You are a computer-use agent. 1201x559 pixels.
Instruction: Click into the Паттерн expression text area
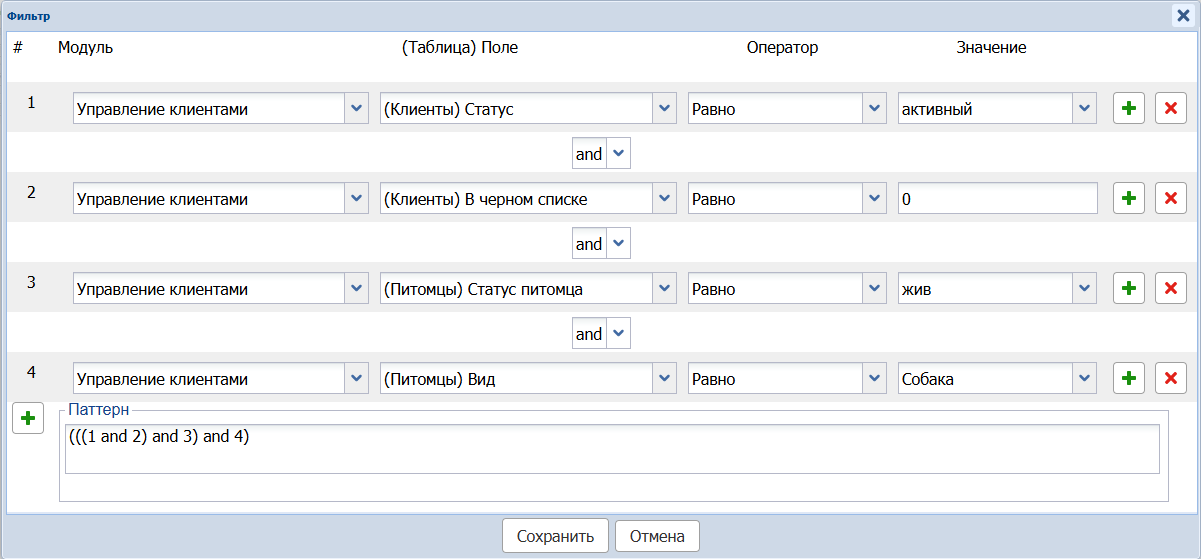612,449
